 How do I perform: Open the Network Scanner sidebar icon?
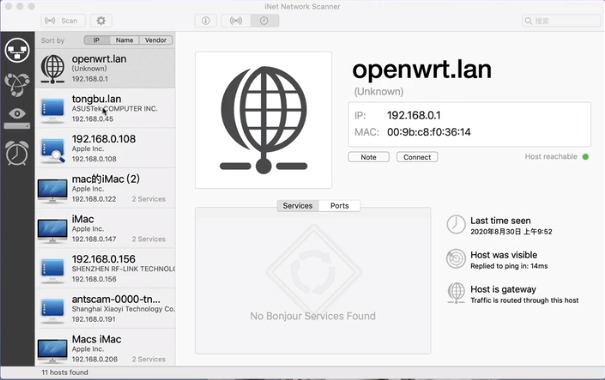(x=17, y=51)
